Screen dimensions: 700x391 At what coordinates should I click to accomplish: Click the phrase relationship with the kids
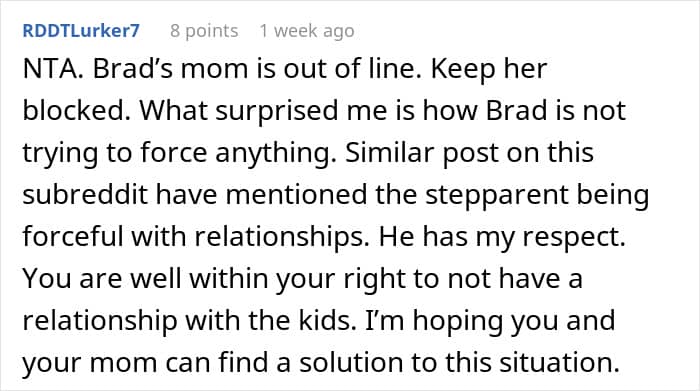(x=189, y=320)
